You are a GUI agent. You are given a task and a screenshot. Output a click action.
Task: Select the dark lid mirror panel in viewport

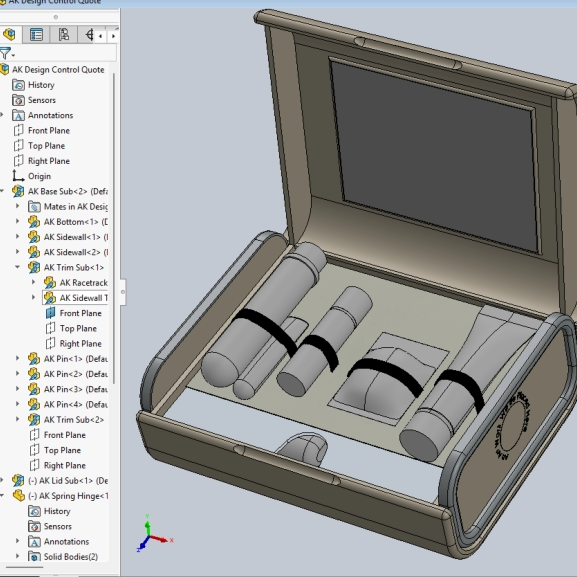(434, 155)
